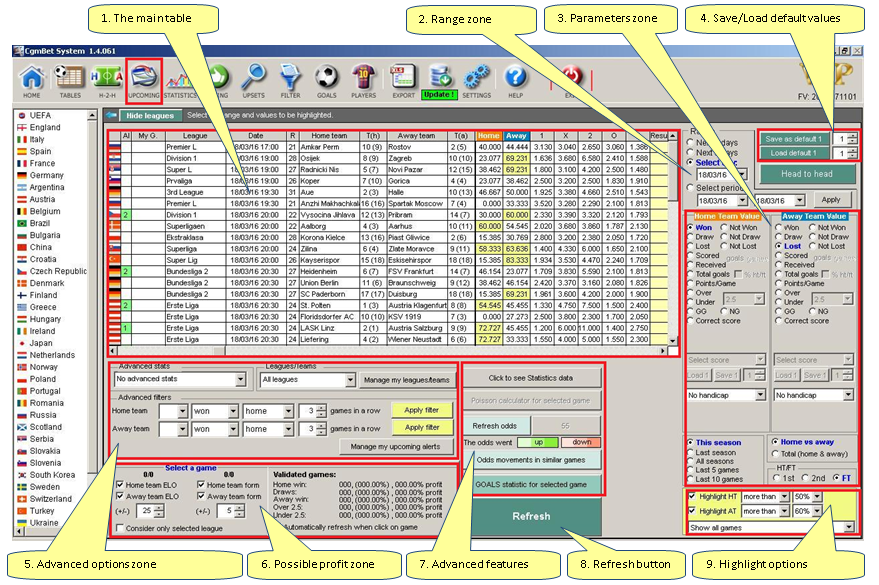Open the UPCOMING games icon
879x585 pixels.
click(144, 81)
